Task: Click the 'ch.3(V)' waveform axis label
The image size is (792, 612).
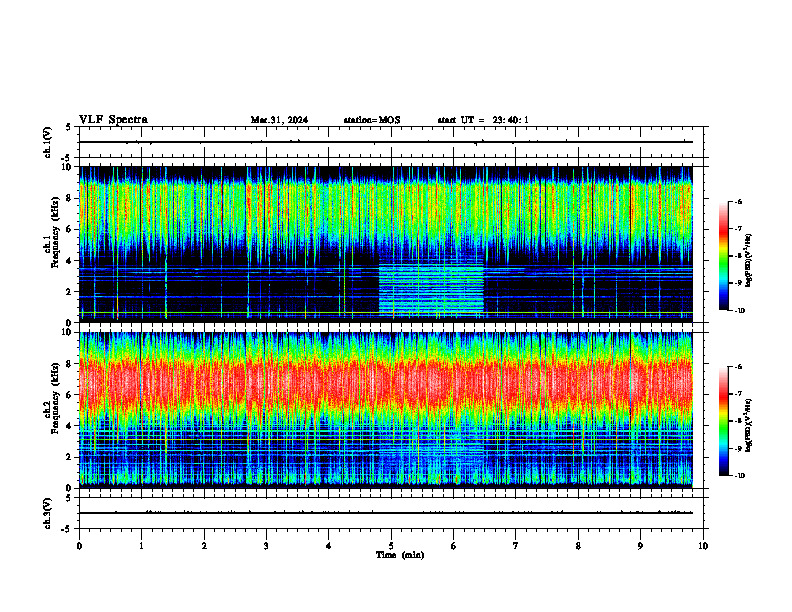Action: [x=47, y=513]
